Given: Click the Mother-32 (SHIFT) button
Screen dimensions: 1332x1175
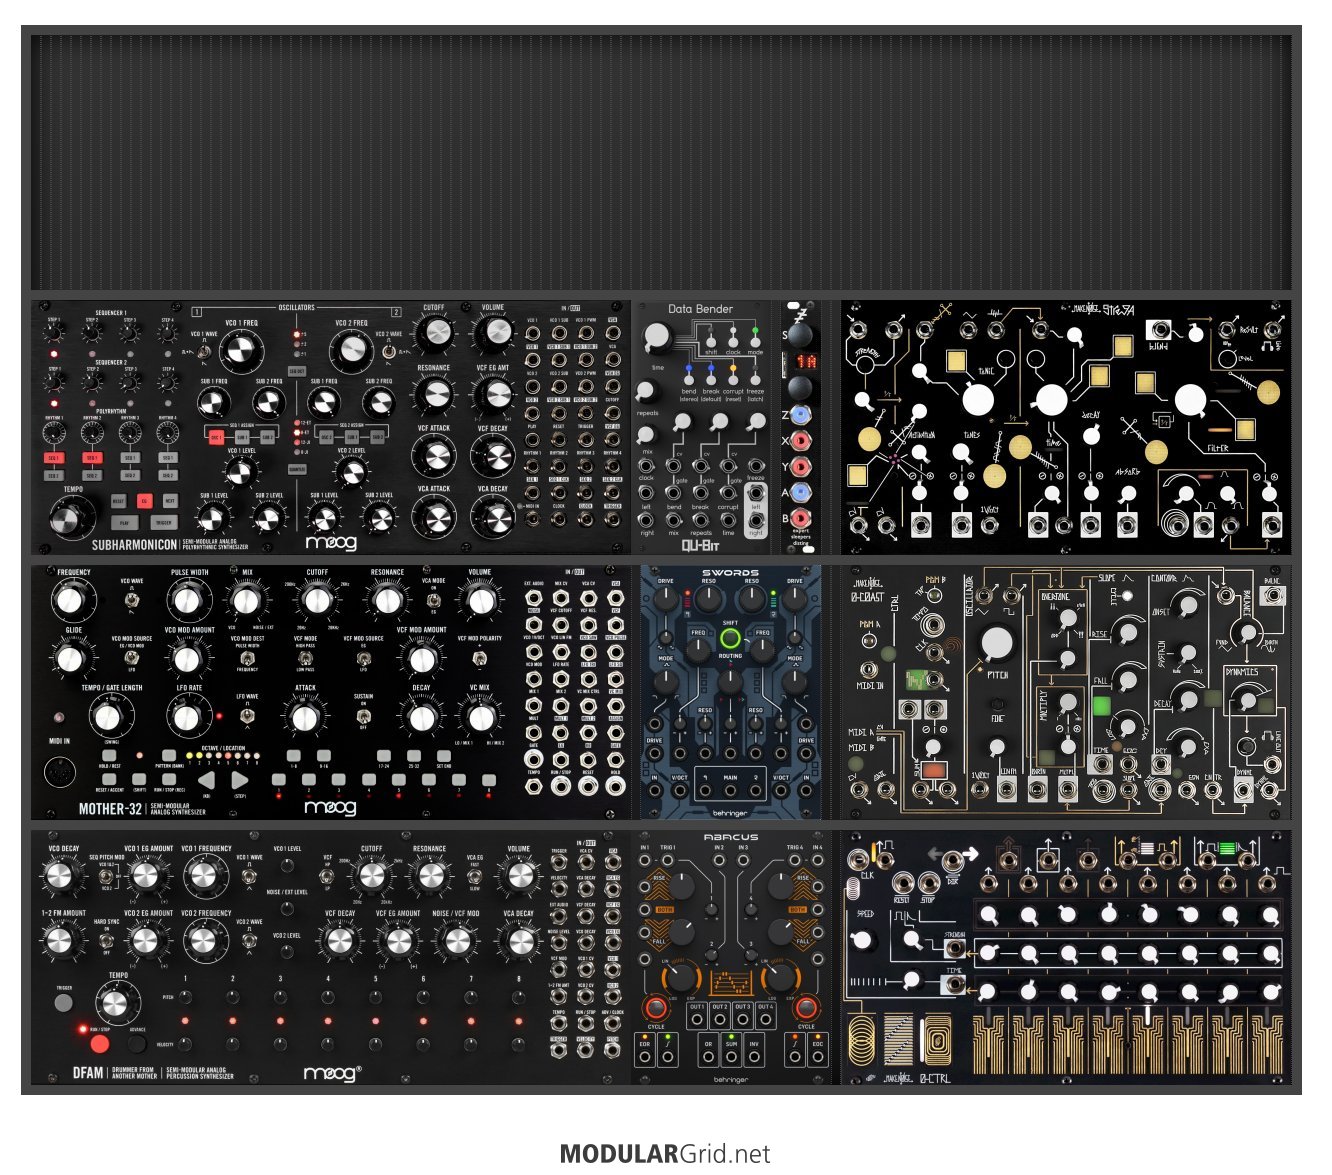Looking at the screenshot, I should (138, 781).
